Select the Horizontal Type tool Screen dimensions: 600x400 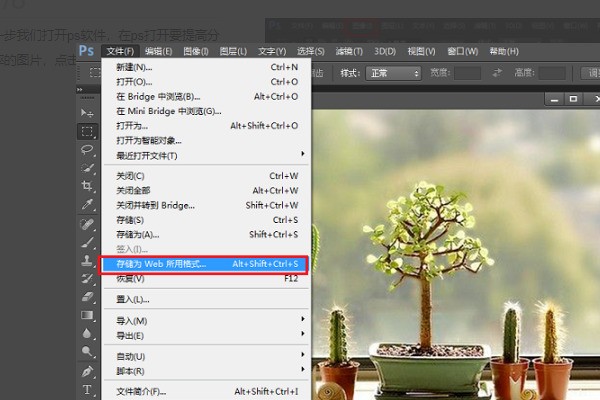click(87, 389)
